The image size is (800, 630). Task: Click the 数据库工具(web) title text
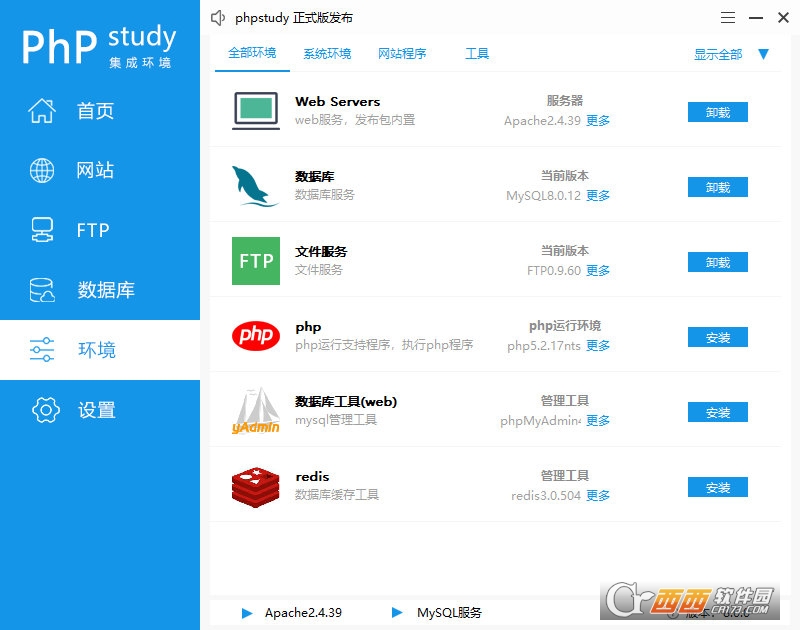(346, 401)
